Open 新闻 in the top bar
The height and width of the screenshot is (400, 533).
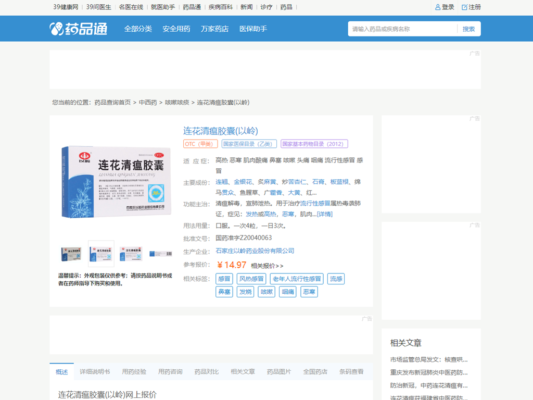coord(246,7)
